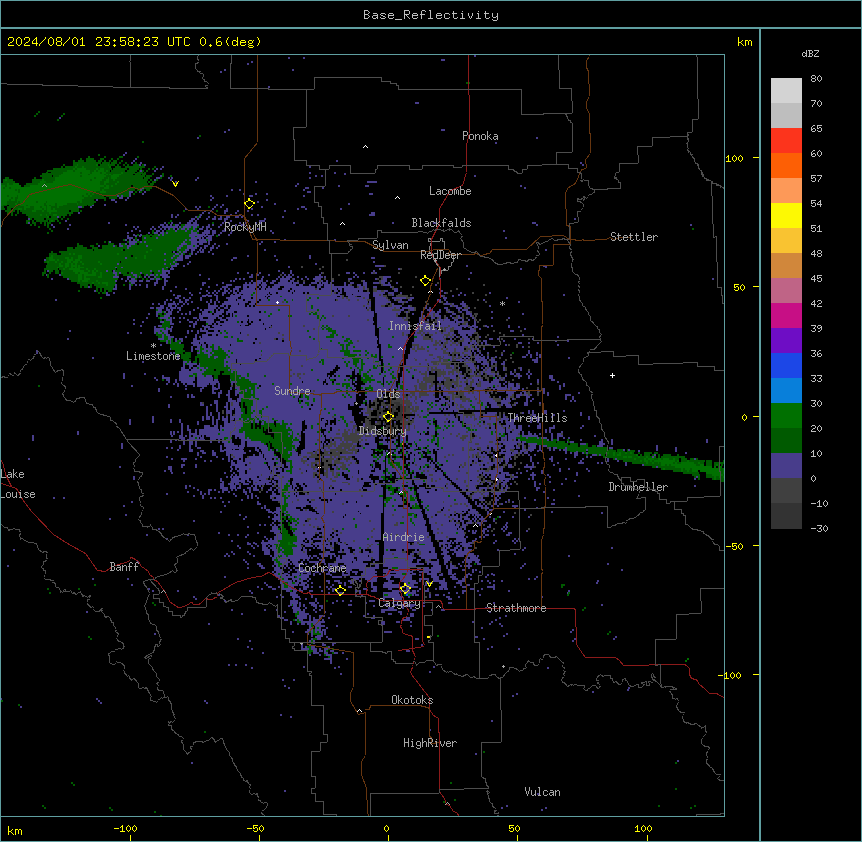Click the RockyMH label
Image resolution: width=862 pixels, height=842 pixels.
245,227
